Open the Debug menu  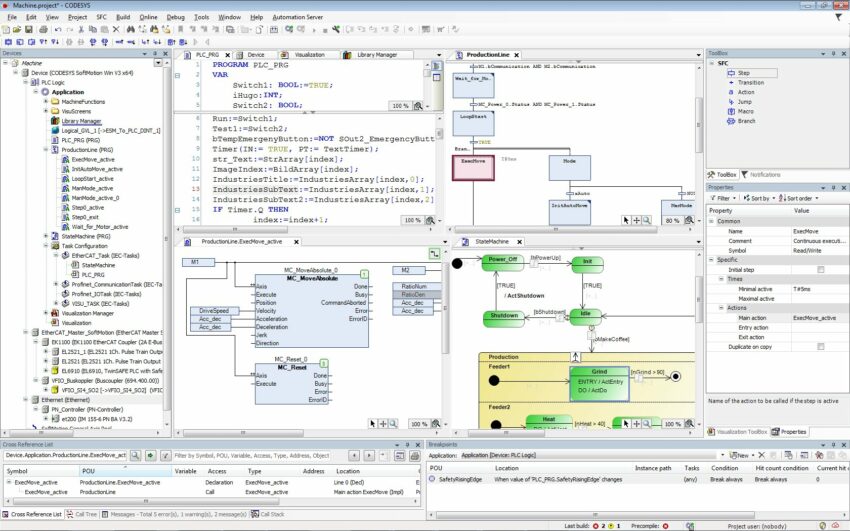click(175, 17)
